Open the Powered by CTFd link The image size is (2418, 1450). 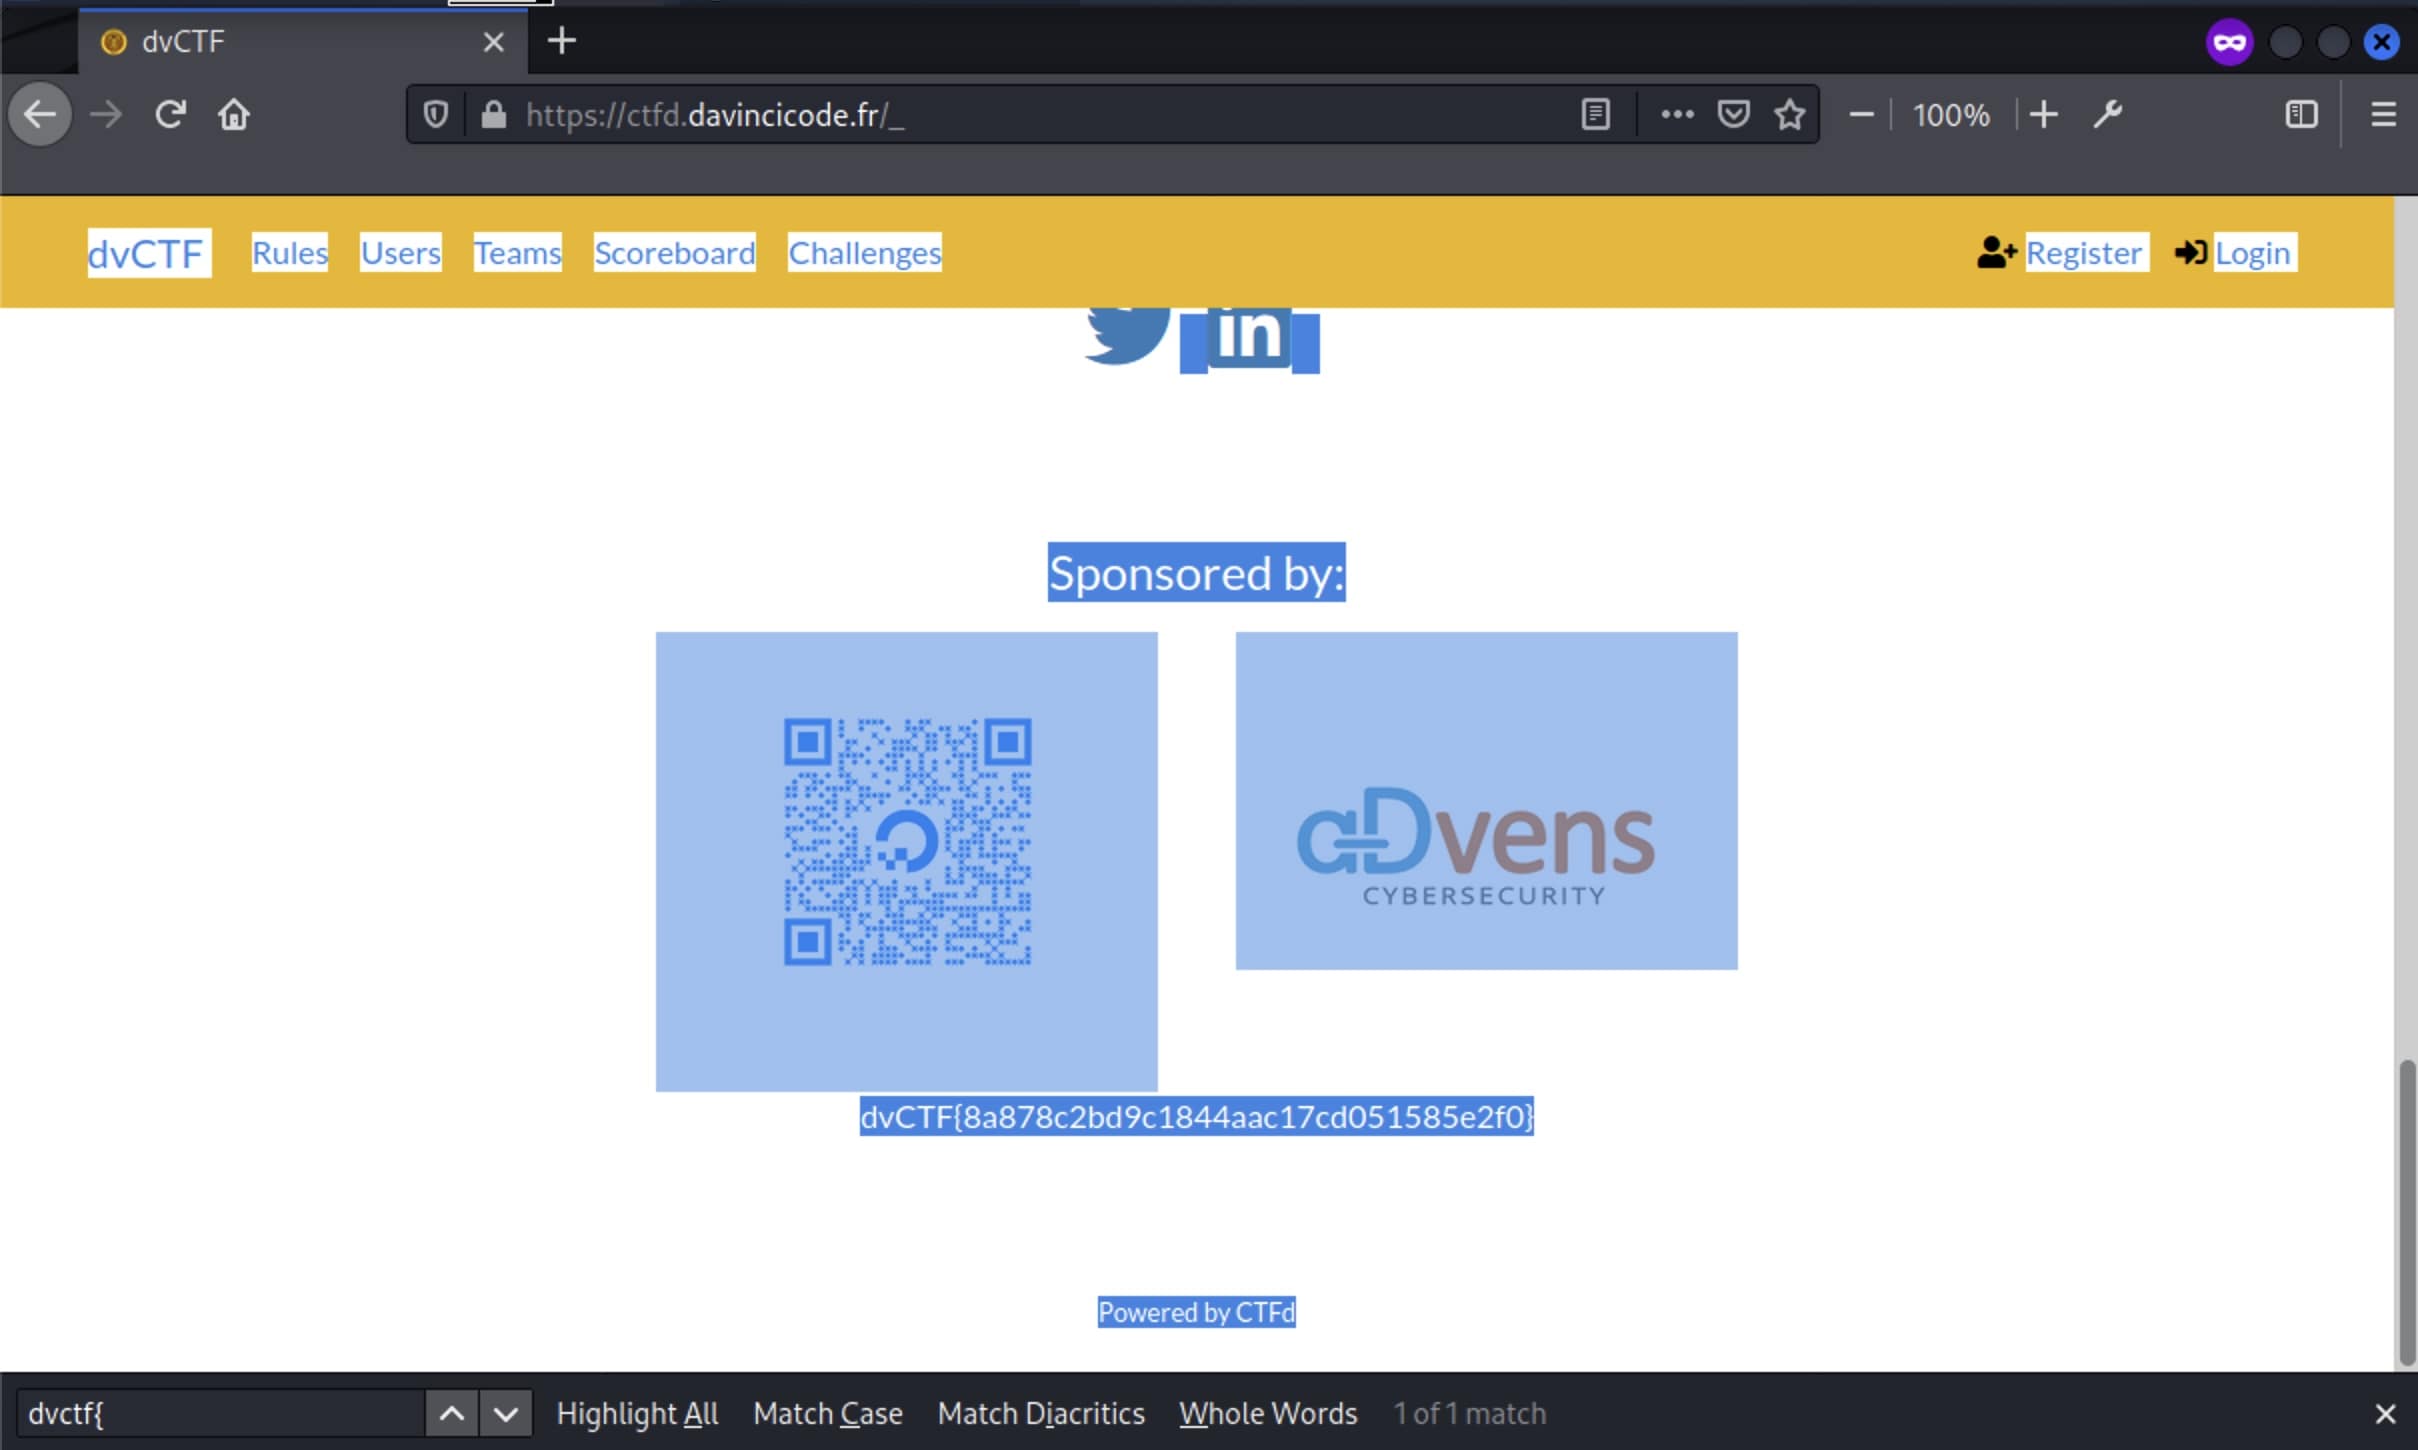pos(1196,1312)
